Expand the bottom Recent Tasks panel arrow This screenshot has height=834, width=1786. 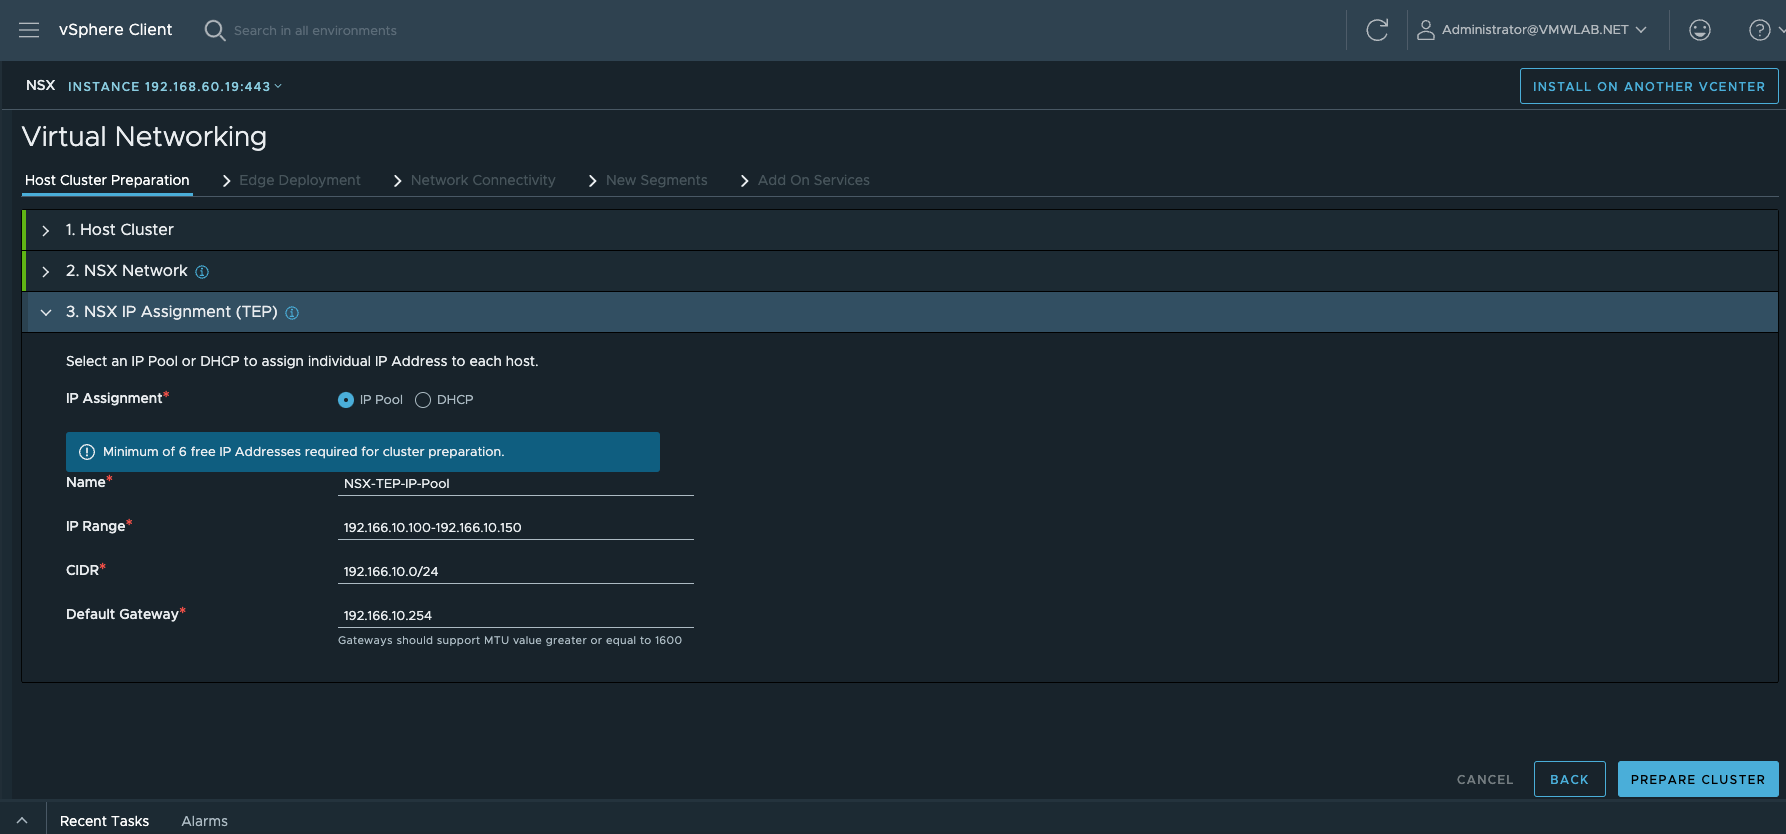22,820
